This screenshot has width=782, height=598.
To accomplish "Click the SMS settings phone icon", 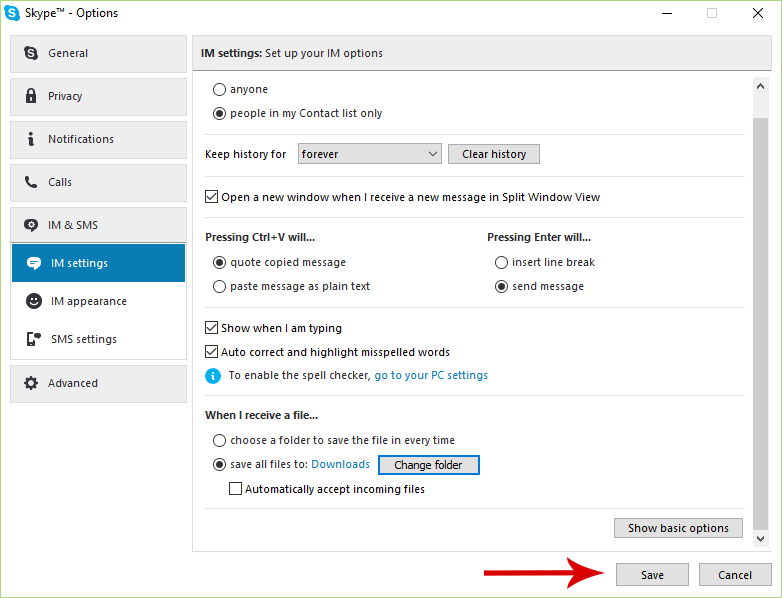I will coord(34,339).
